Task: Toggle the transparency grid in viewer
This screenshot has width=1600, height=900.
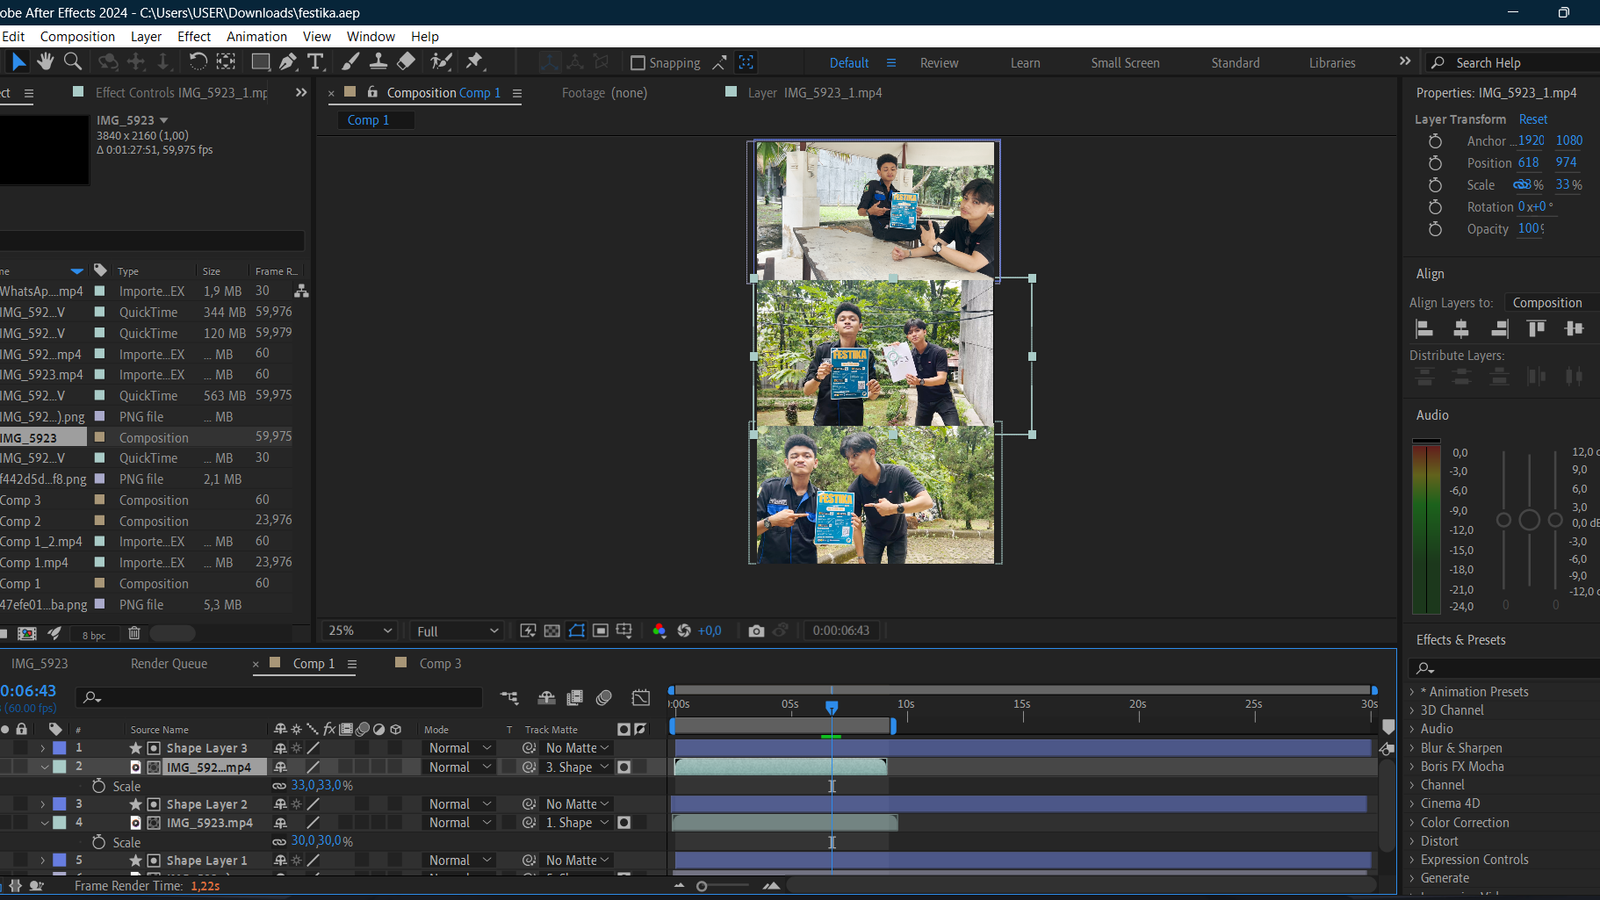Action: coord(552,631)
